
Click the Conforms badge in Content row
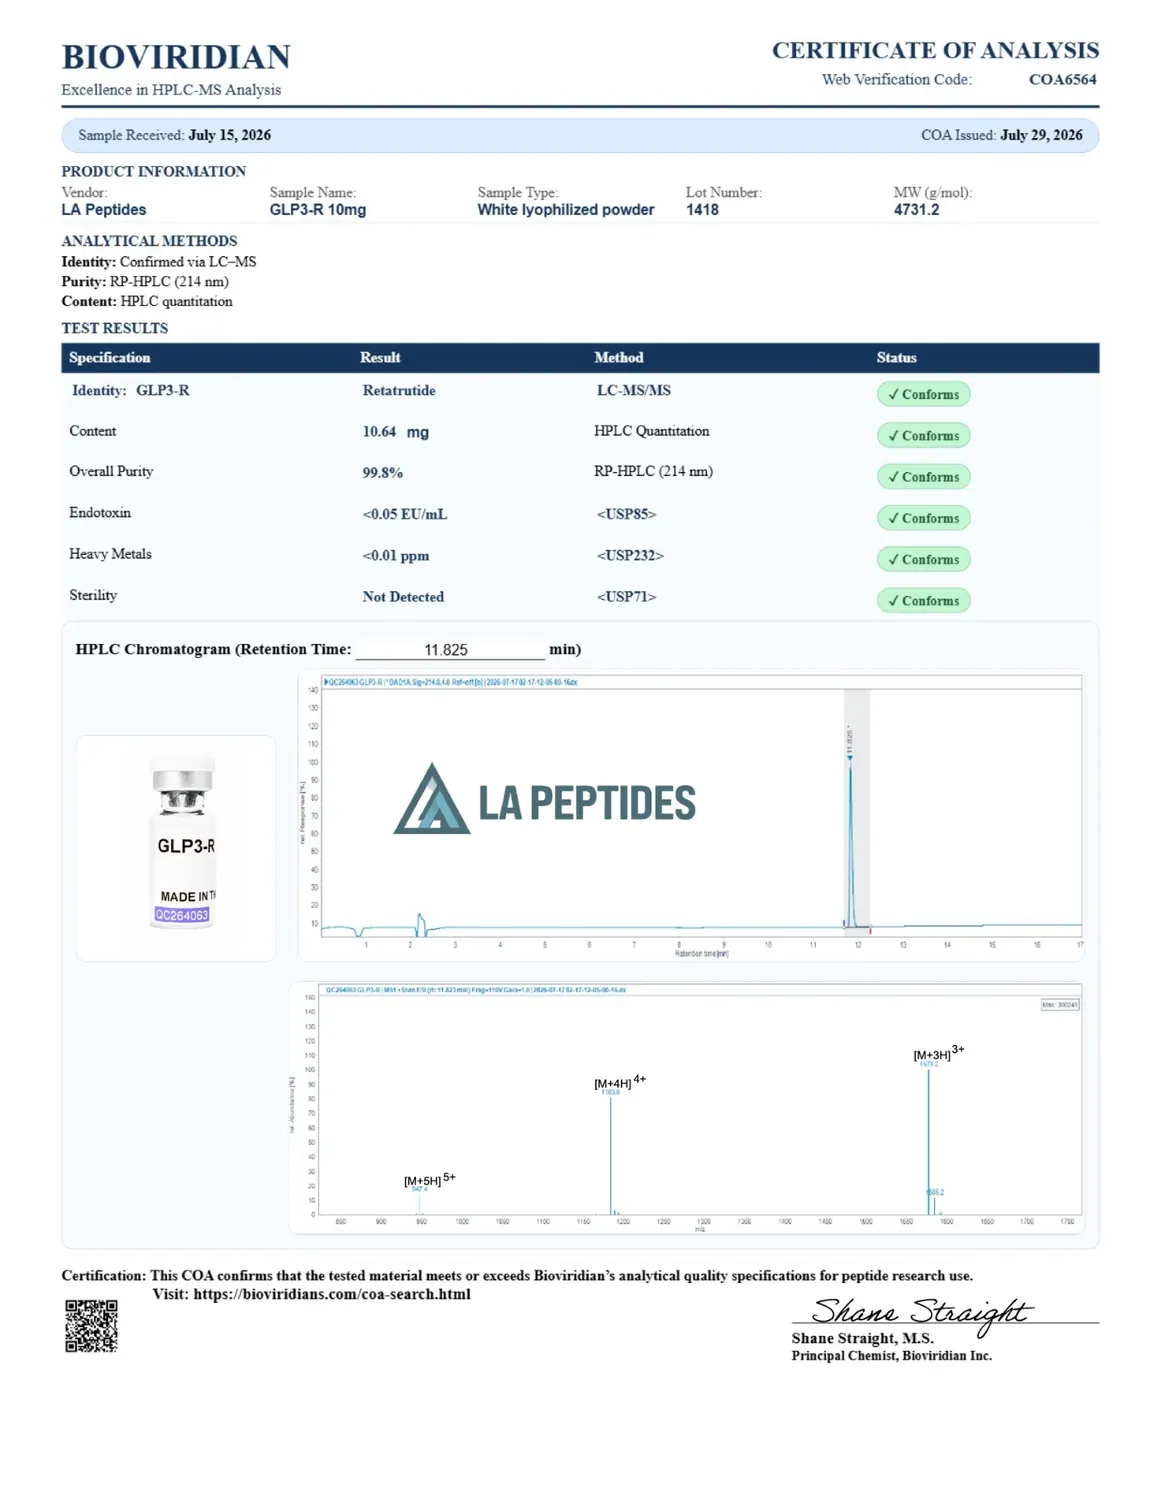pyautogui.click(x=923, y=435)
